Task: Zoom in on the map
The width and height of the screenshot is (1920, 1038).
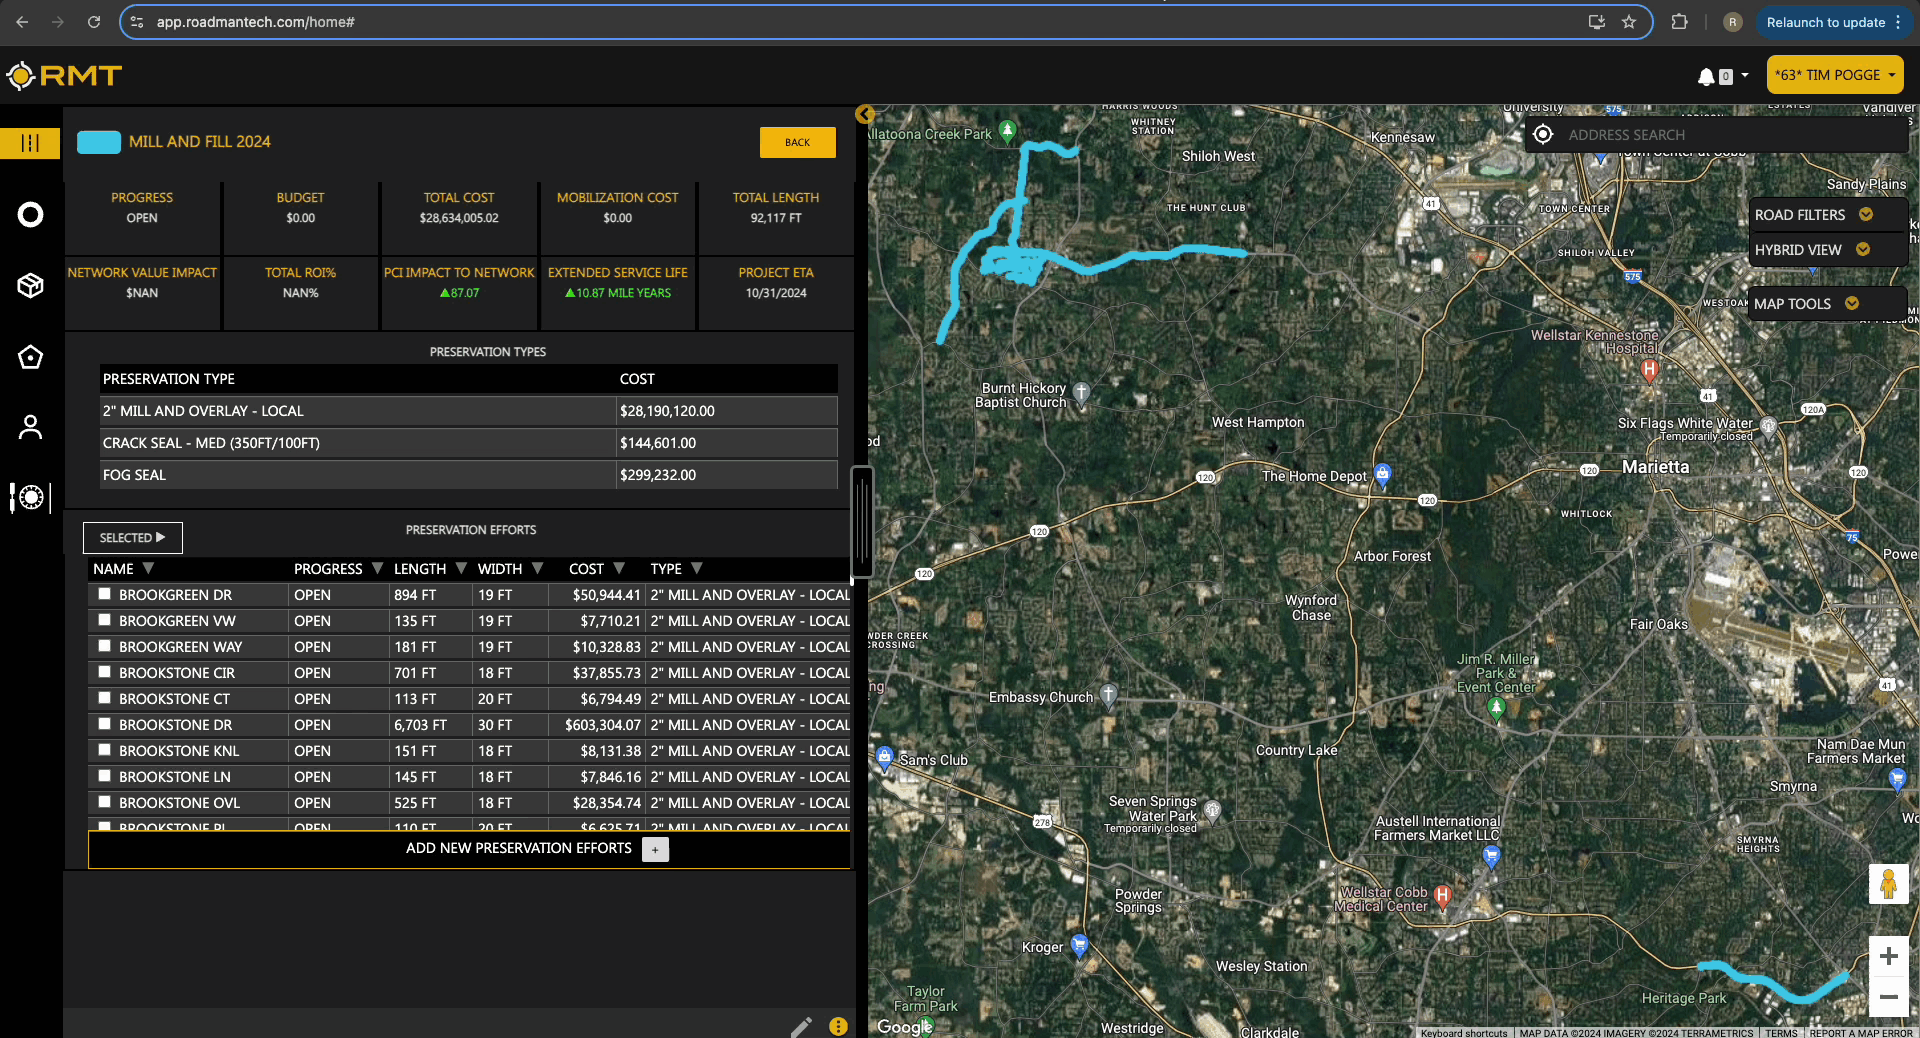Action: click(x=1888, y=956)
